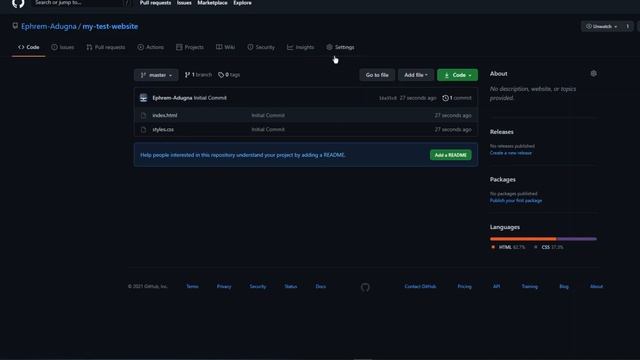This screenshot has height=360, width=640.
Task: Open API link in footer
Action: [x=496, y=287]
